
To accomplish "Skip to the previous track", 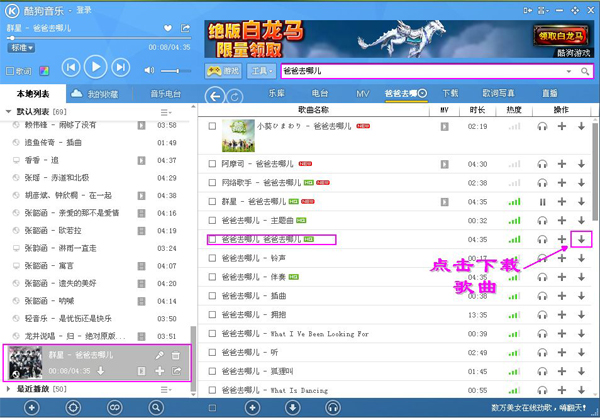I will point(71,67).
